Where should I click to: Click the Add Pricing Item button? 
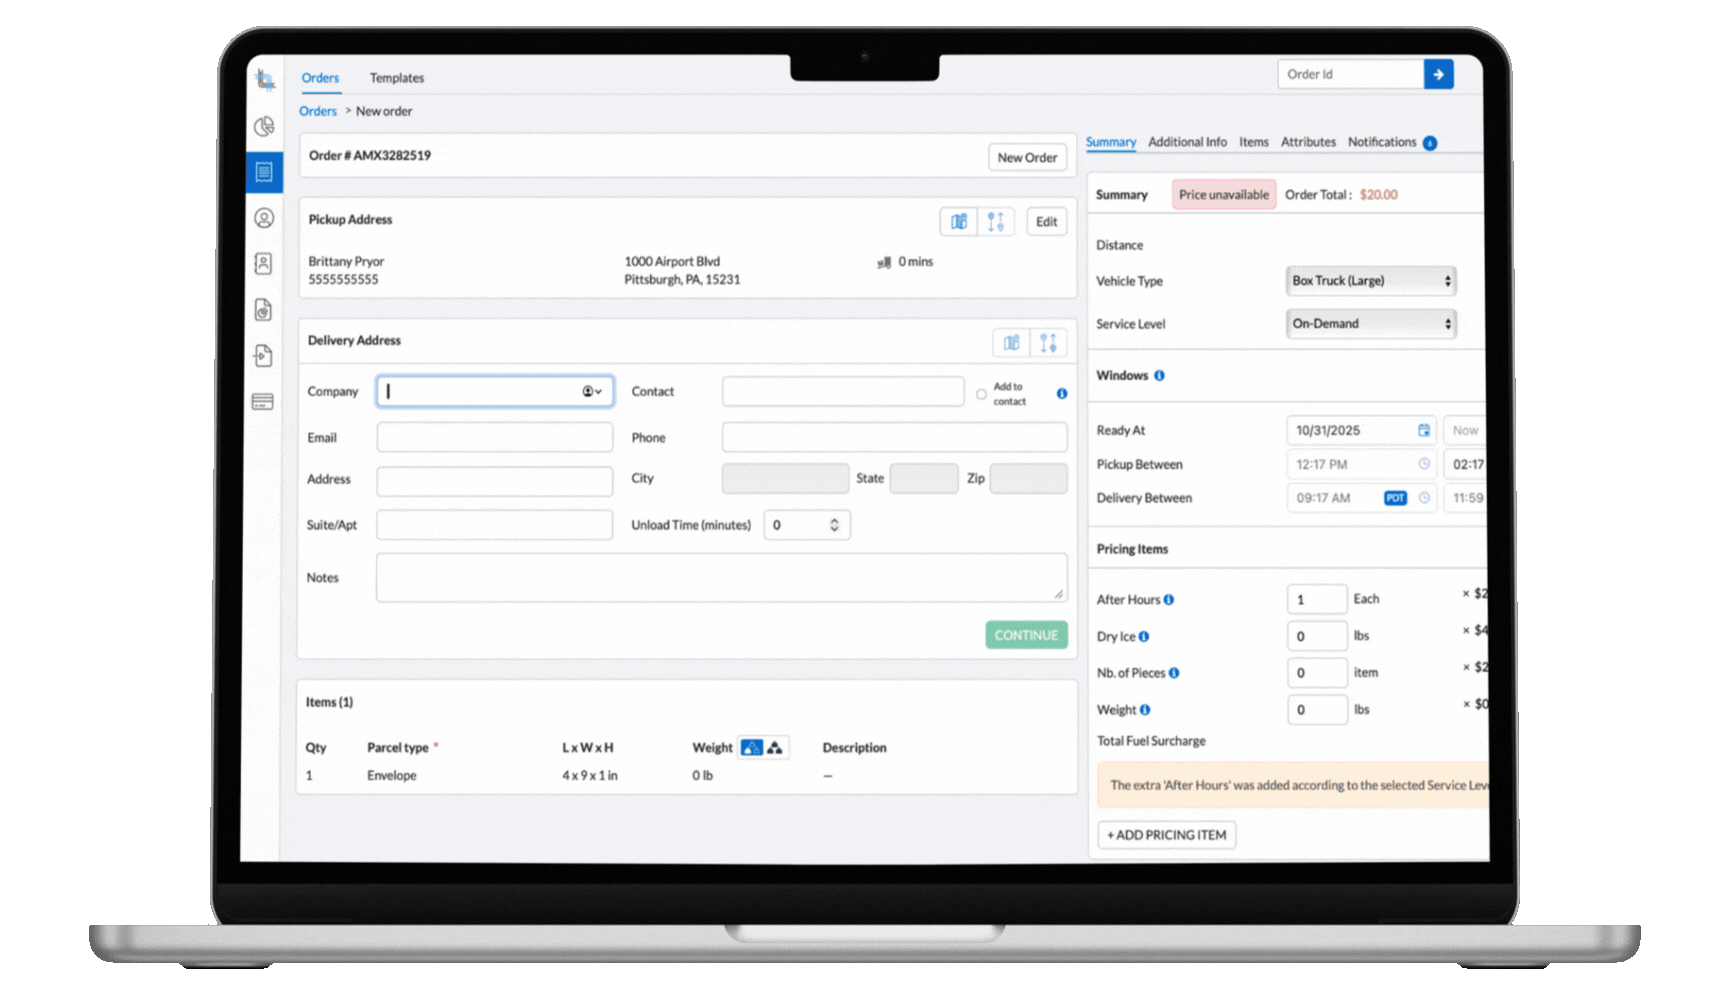pyautogui.click(x=1166, y=835)
